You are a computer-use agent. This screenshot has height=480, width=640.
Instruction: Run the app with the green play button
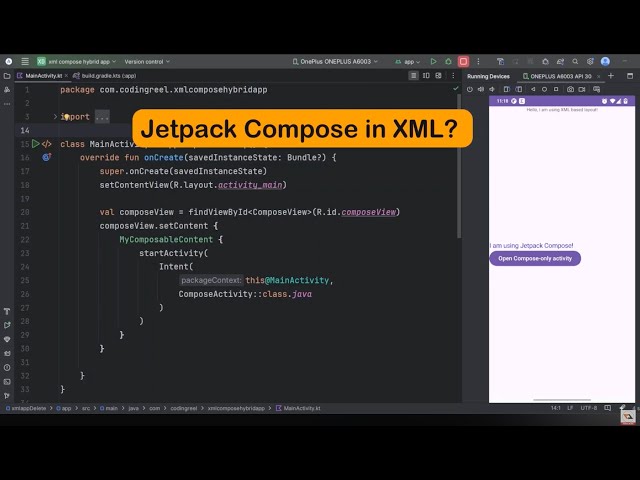pos(433,62)
